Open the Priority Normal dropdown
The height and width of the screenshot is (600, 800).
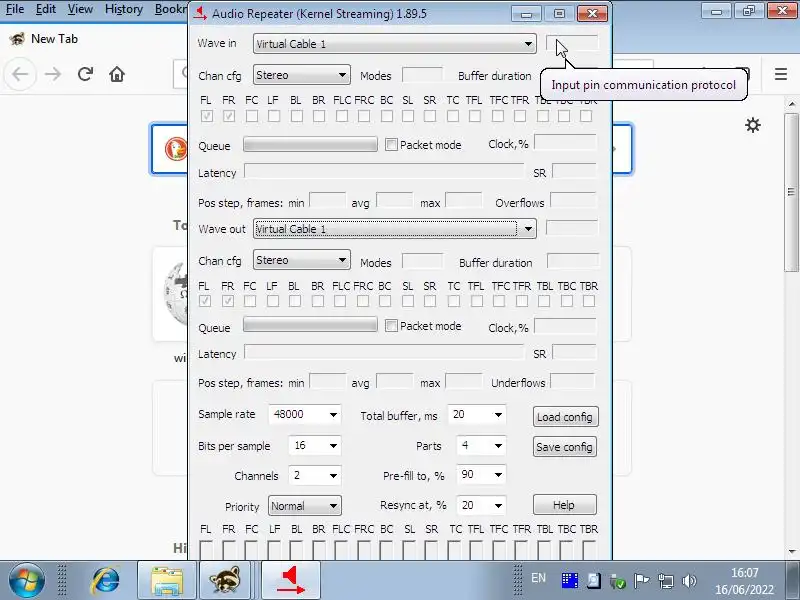point(305,506)
